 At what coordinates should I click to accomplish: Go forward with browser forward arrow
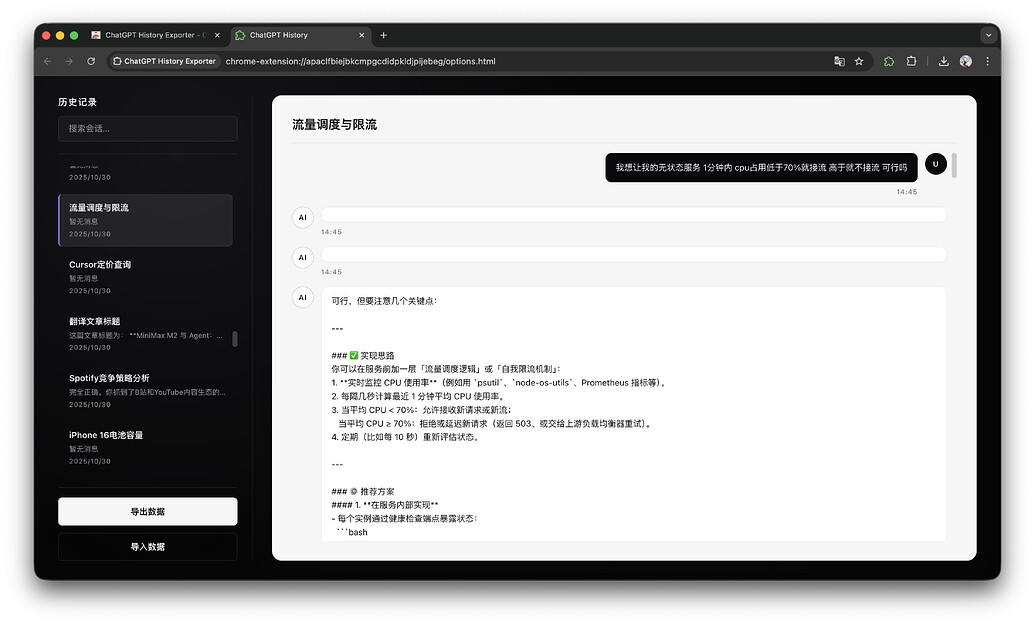[69, 61]
